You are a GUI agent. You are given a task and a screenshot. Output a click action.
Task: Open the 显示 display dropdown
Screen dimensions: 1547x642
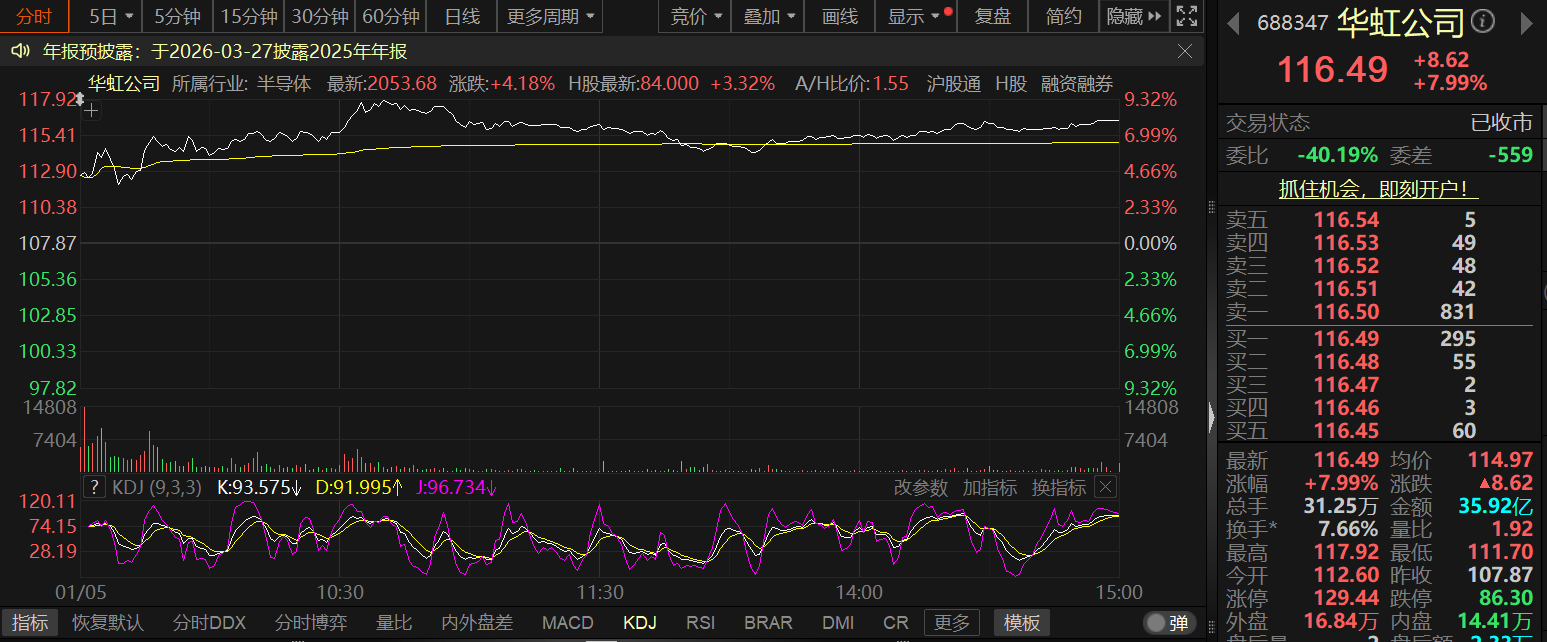coord(914,16)
